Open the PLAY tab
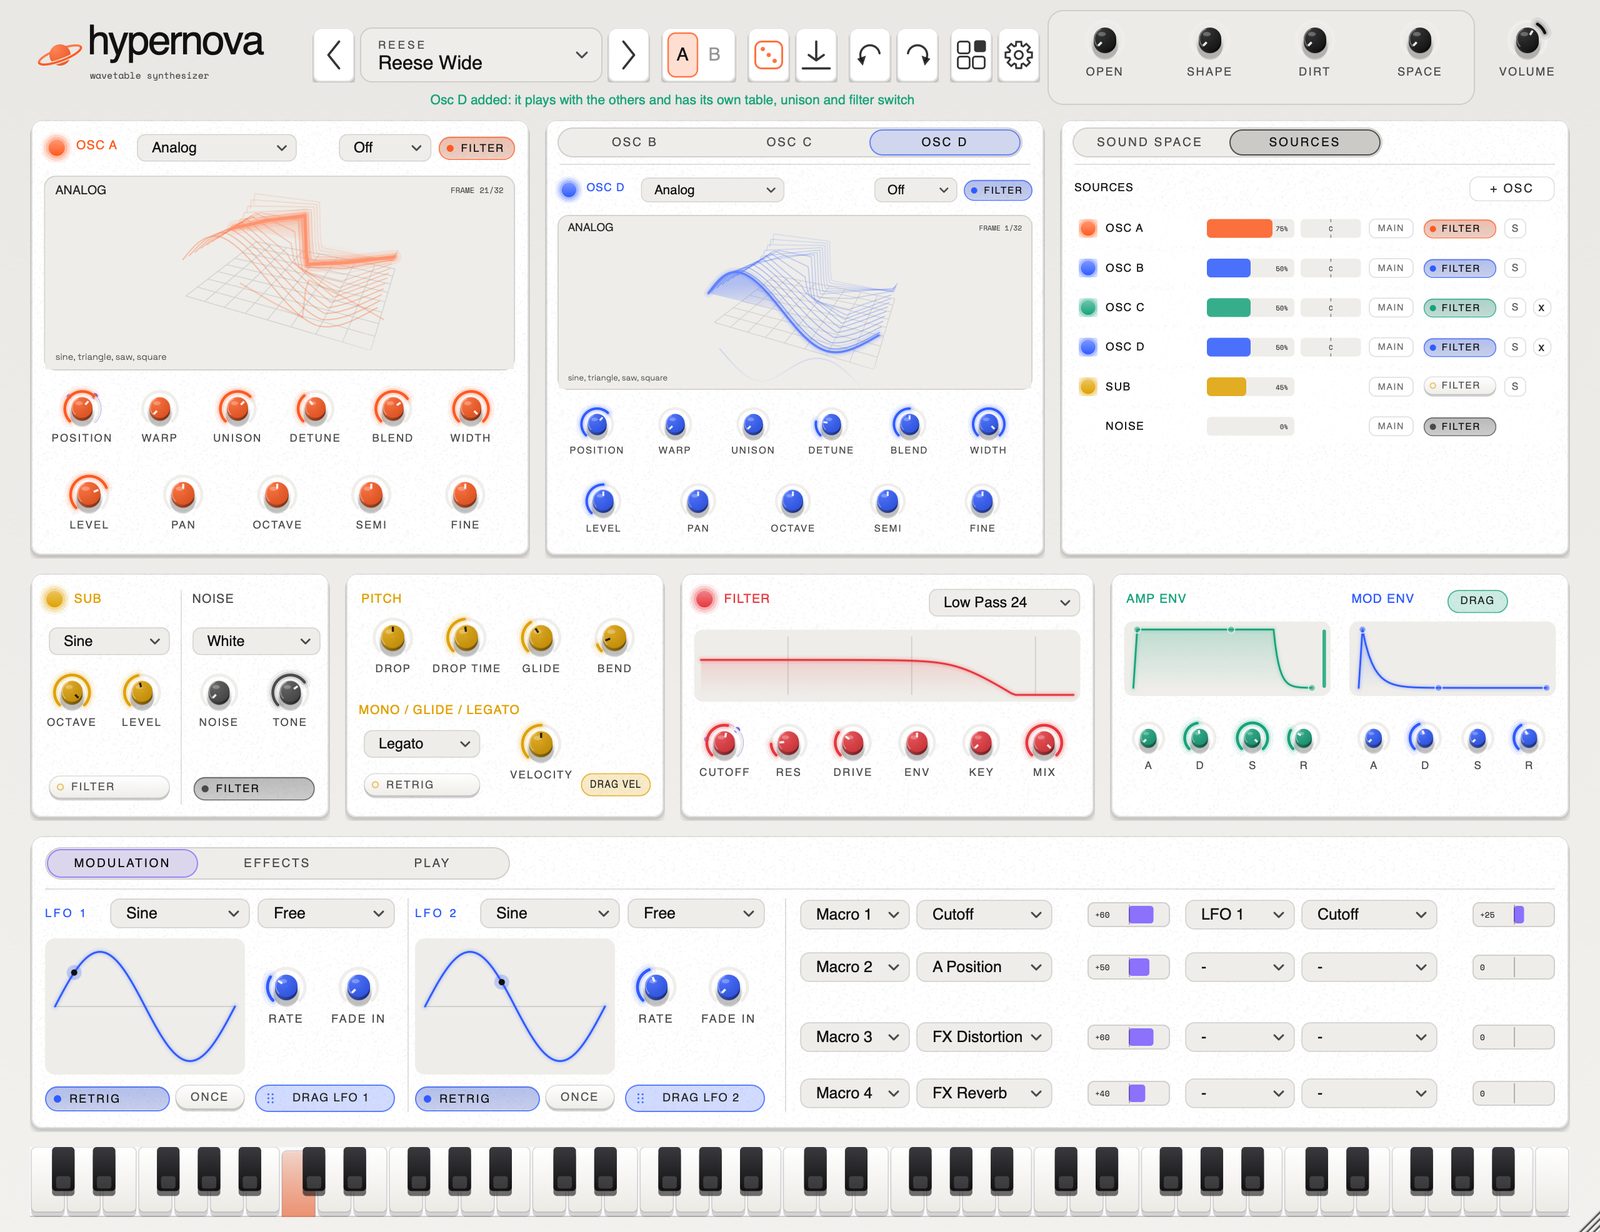Viewport: 1600px width, 1232px height. pyautogui.click(x=431, y=863)
